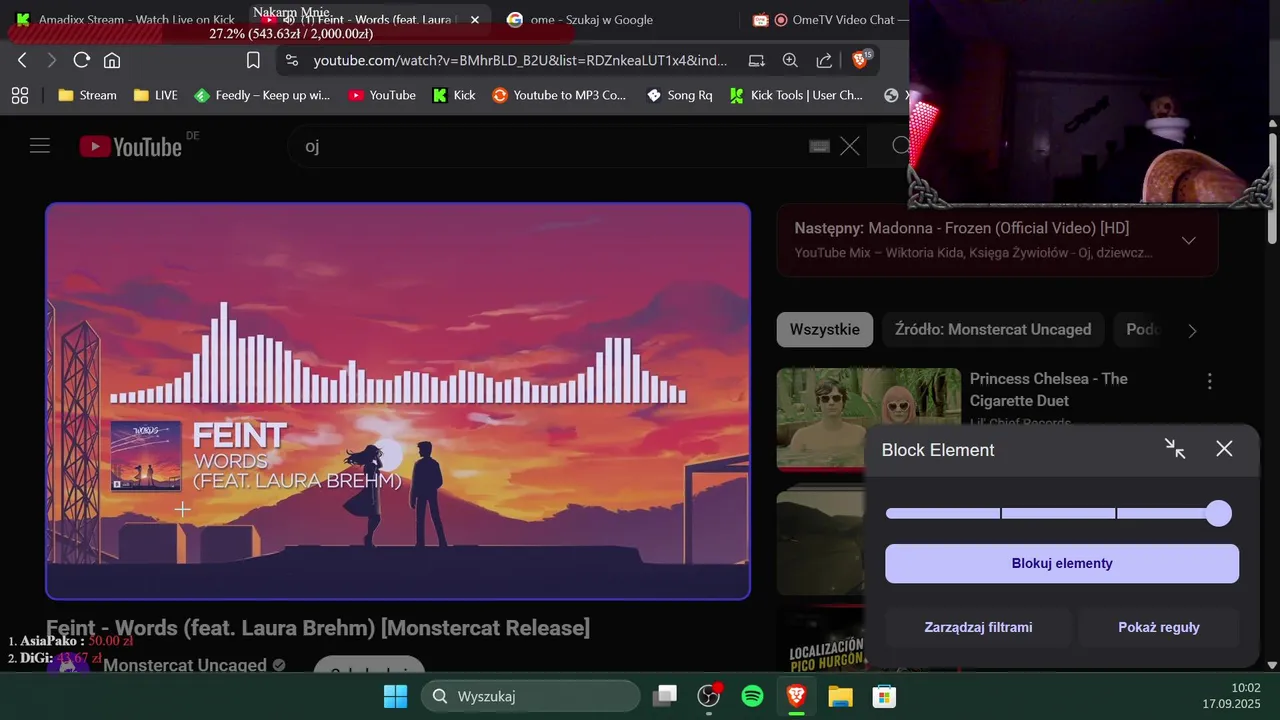This screenshot has width=1280, height=720.
Task: Open Kick Tools User Chat bookmark
Action: coord(796,95)
